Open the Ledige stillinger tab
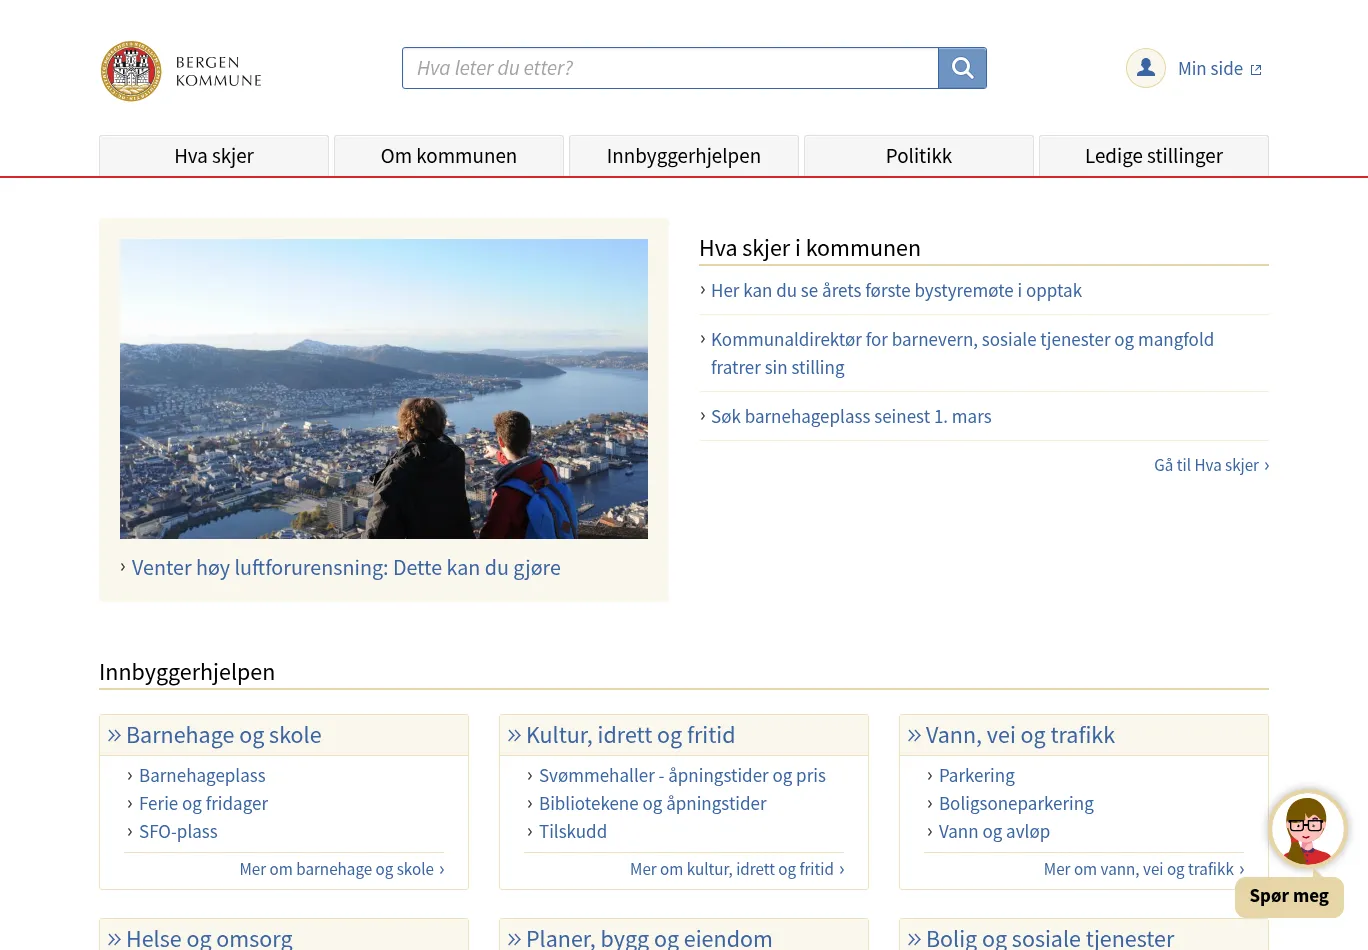 [1154, 156]
